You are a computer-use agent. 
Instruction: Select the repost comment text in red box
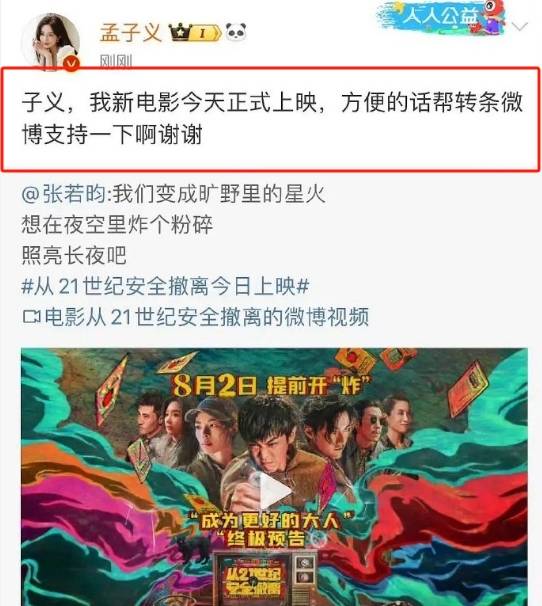pyautogui.click(x=271, y=119)
